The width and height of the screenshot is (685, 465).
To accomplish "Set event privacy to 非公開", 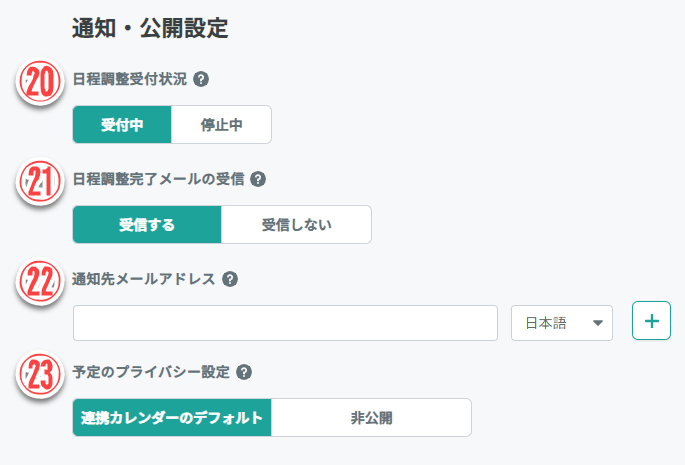I will 371,418.
